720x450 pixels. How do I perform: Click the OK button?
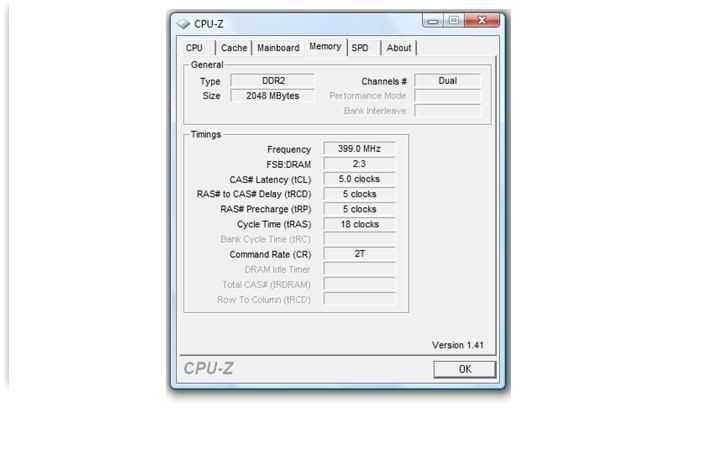[x=465, y=369]
